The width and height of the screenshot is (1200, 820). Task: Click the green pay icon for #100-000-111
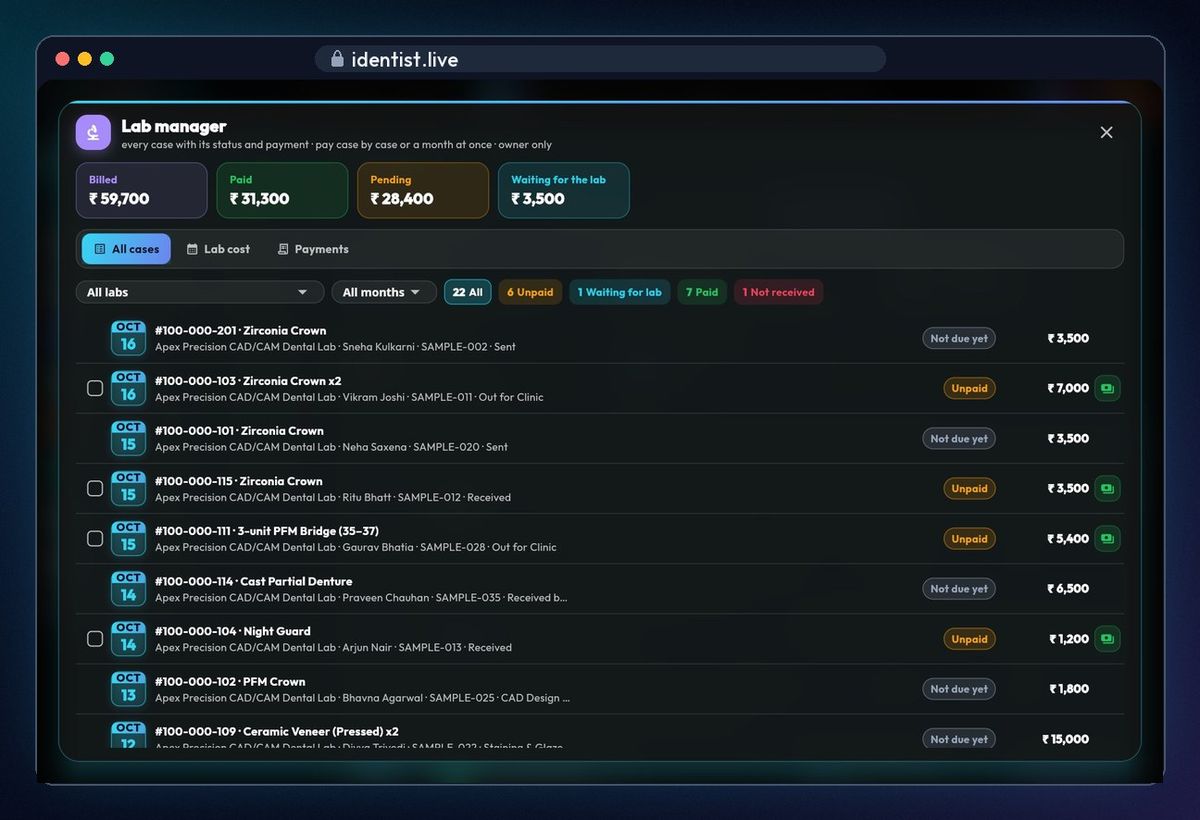(x=1107, y=538)
